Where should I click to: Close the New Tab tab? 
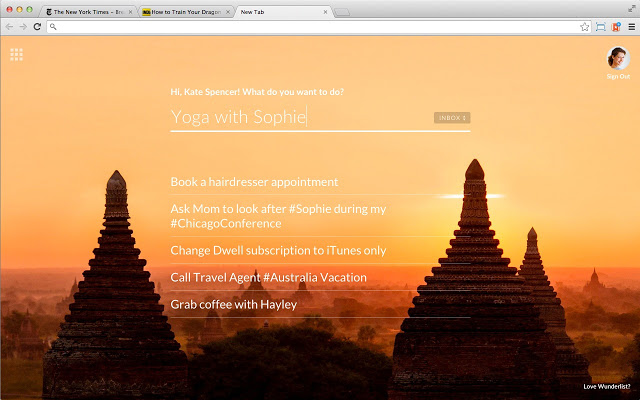click(x=325, y=12)
